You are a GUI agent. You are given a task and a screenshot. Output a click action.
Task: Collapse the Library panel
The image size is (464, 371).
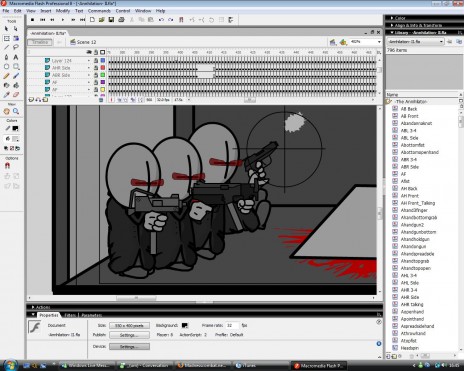pyautogui.click(x=392, y=33)
